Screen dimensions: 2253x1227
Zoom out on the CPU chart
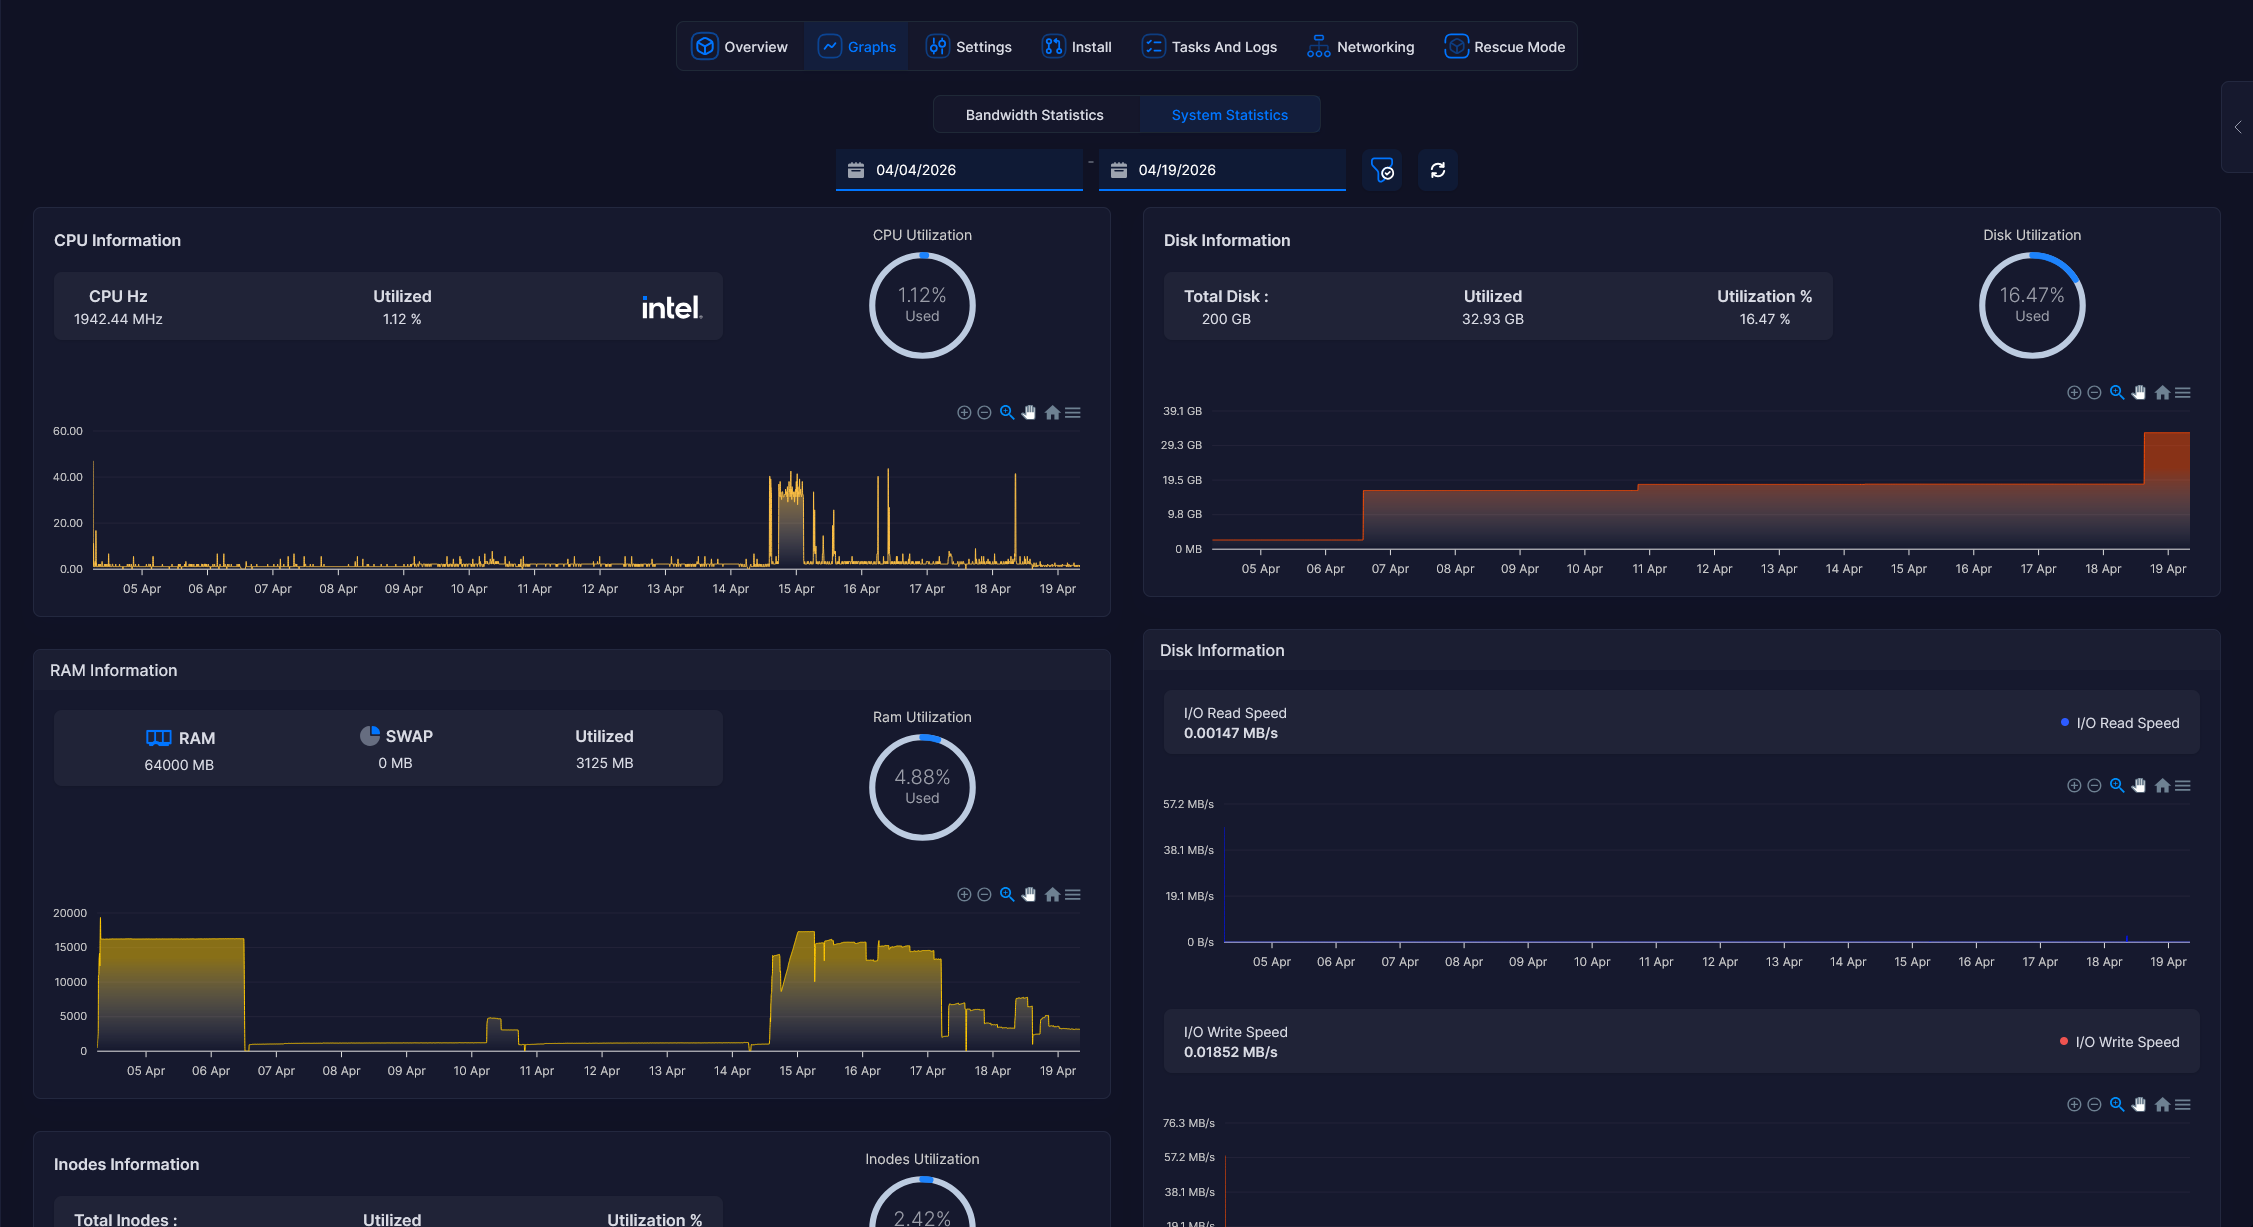pyautogui.click(x=984, y=413)
